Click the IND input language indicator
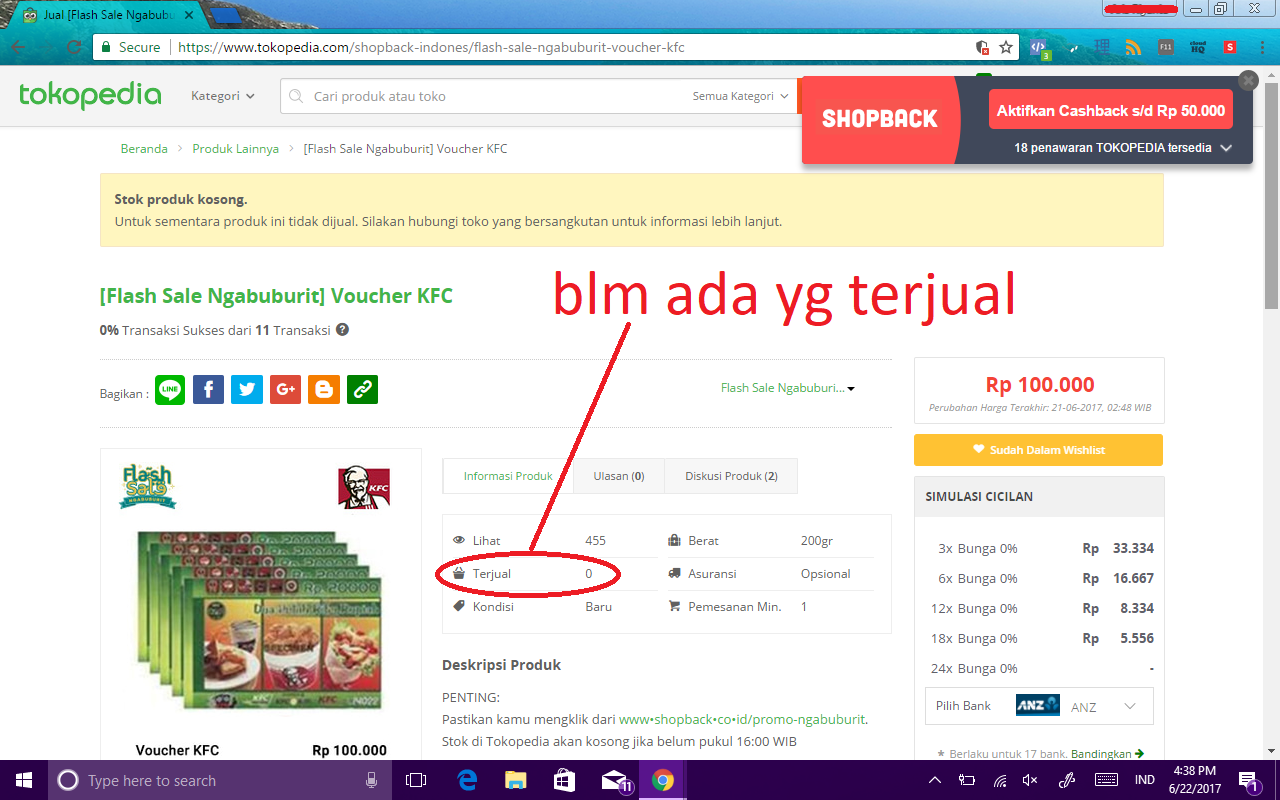The height and width of the screenshot is (800, 1280). (x=1145, y=780)
